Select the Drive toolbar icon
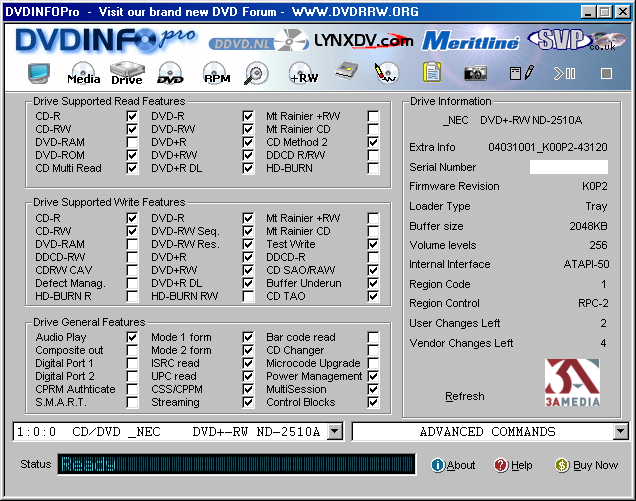636x501 pixels. click(x=127, y=73)
